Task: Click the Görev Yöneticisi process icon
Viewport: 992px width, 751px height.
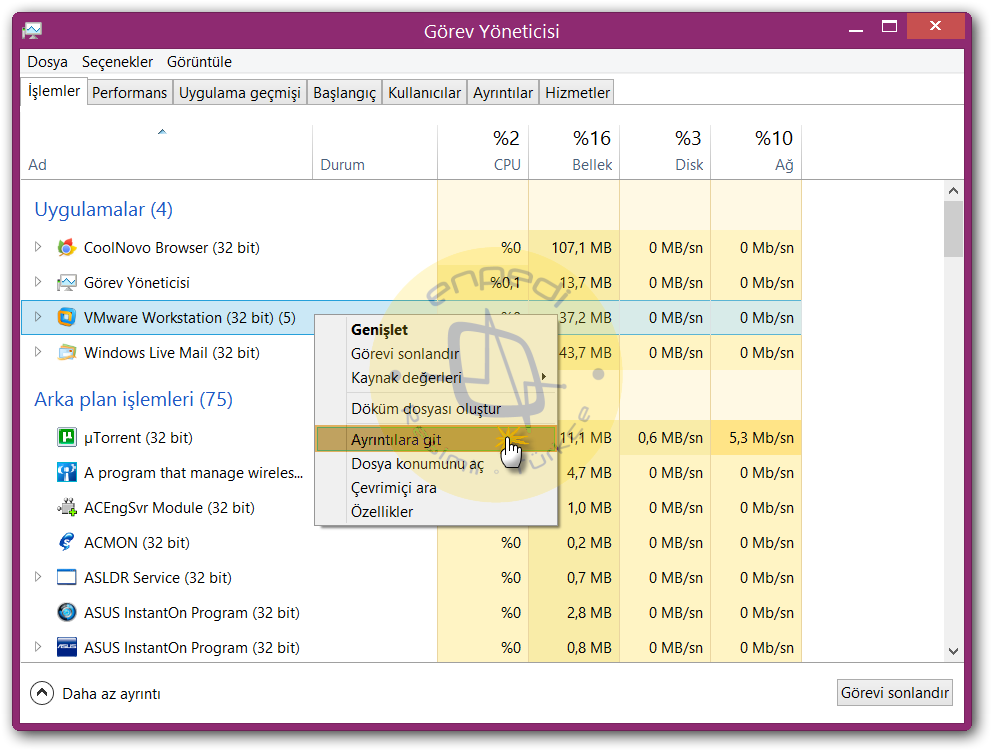Action: point(66,283)
